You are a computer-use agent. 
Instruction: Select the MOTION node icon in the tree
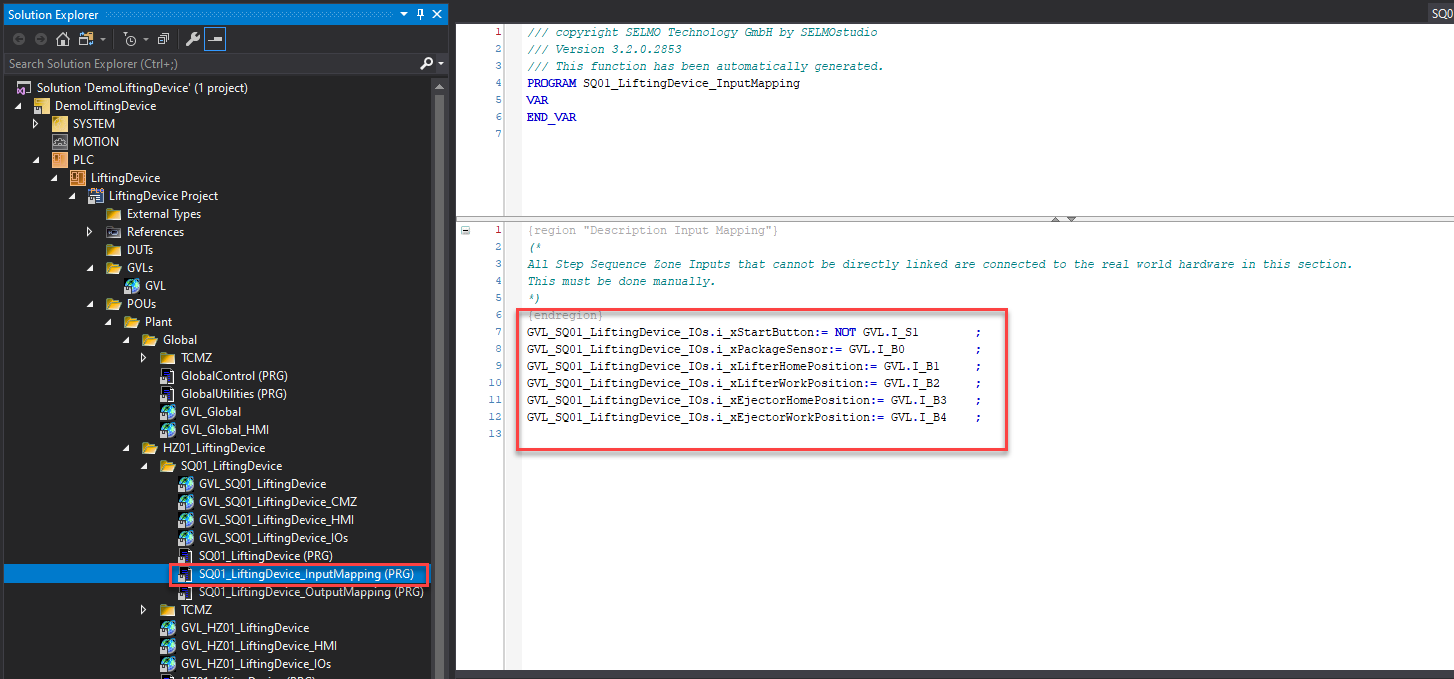coord(60,142)
